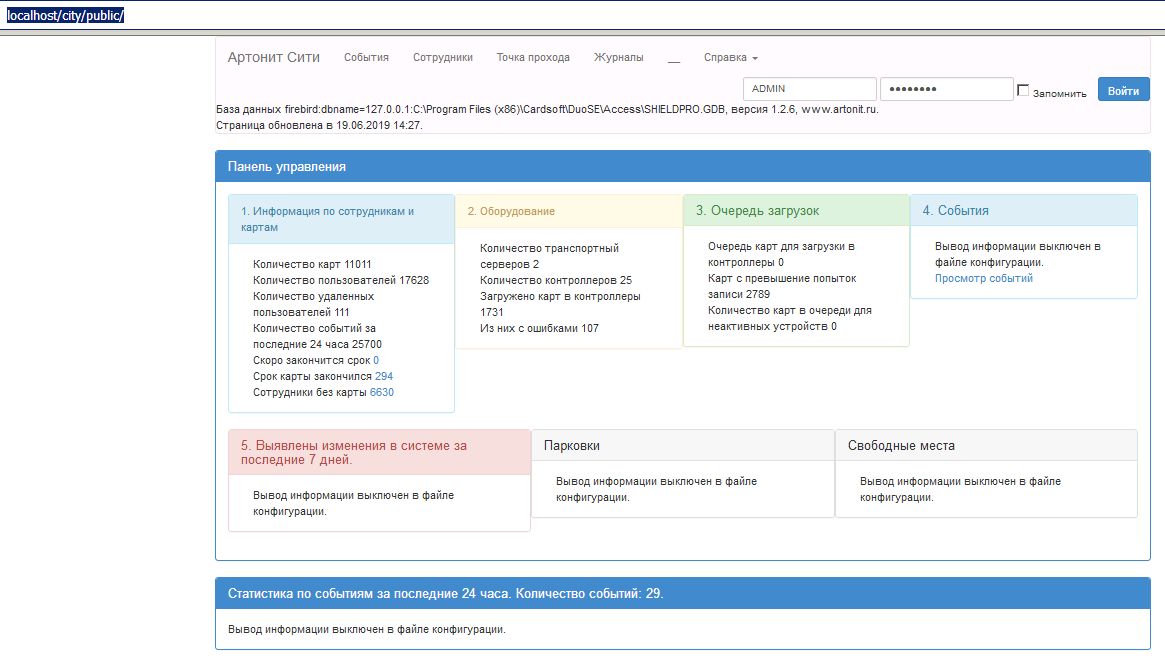Click the localhost address bar URL
Image resolution: width=1165 pixels, height=659 pixels.
click(65, 16)
